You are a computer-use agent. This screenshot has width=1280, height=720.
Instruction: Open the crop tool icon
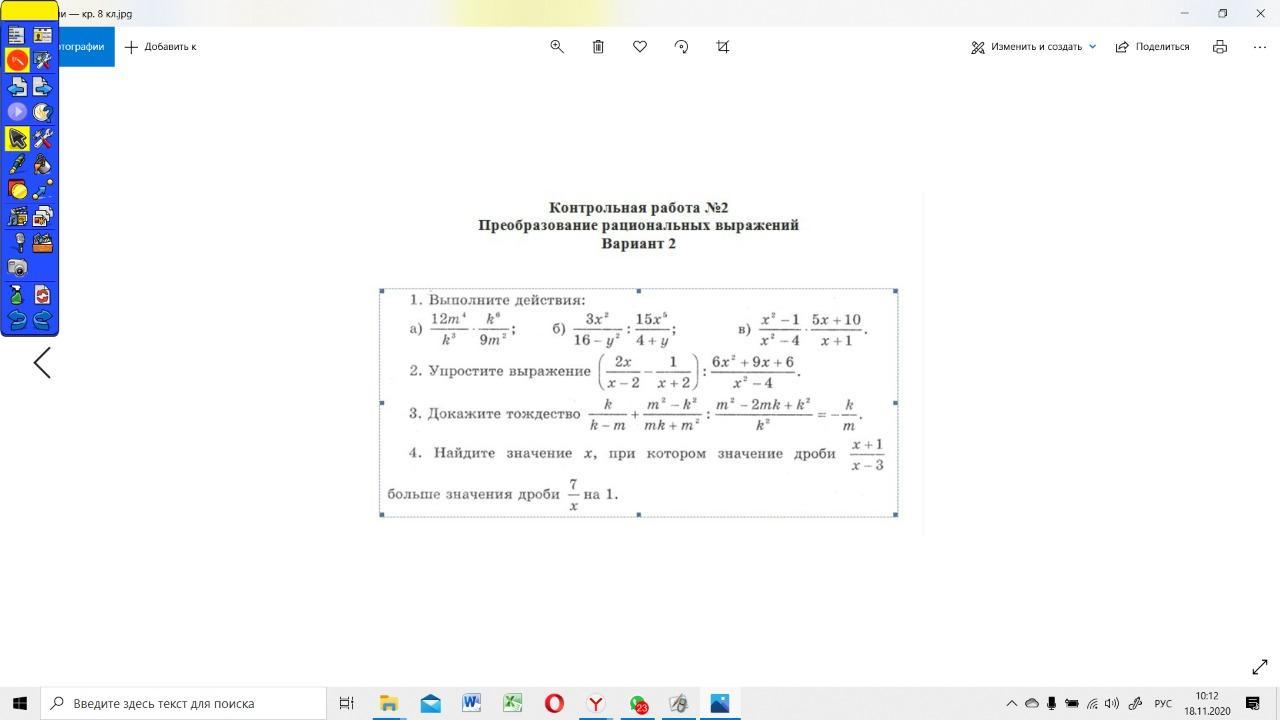coord(723,46)
